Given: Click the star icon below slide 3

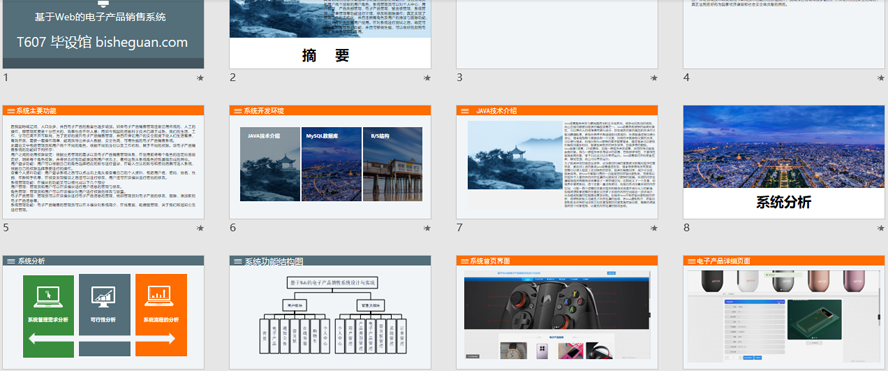Looking at the screenshot, I should pos(654,78).
